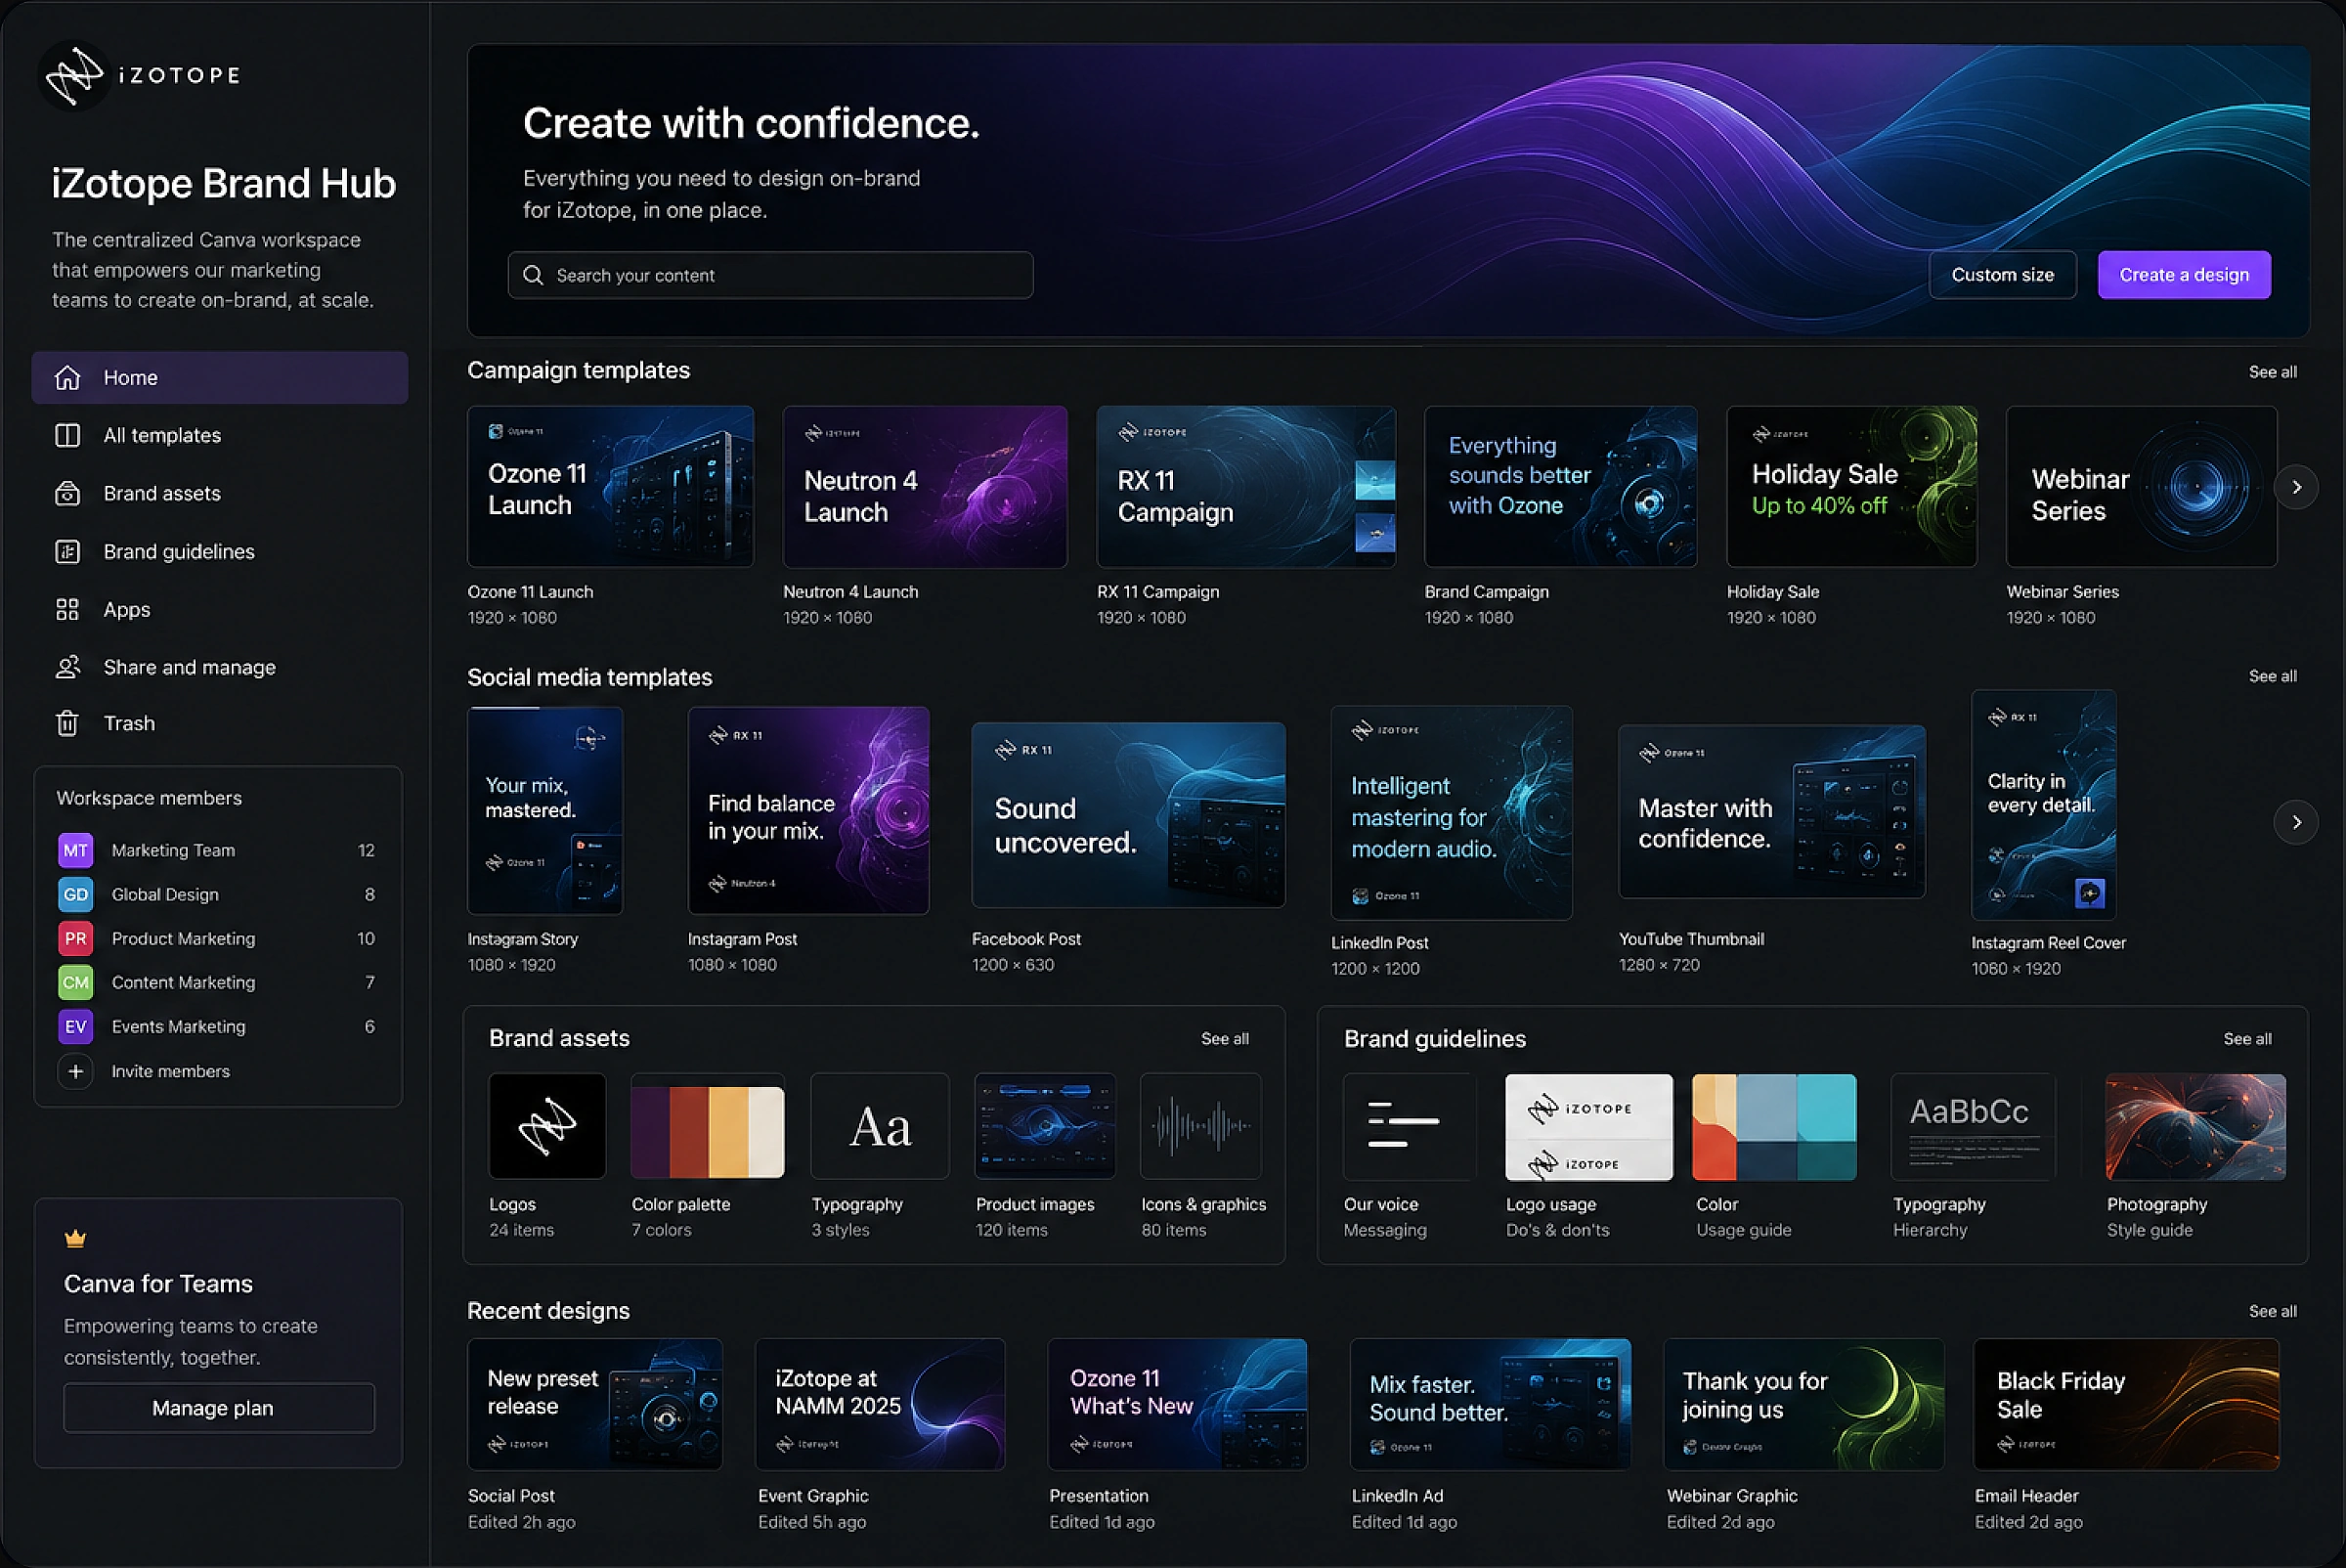Image resolution: width=2346 pixels, height=1568 pixels.
Task: Open the Logos brand asset tile
Action: tap(547, 1126)
